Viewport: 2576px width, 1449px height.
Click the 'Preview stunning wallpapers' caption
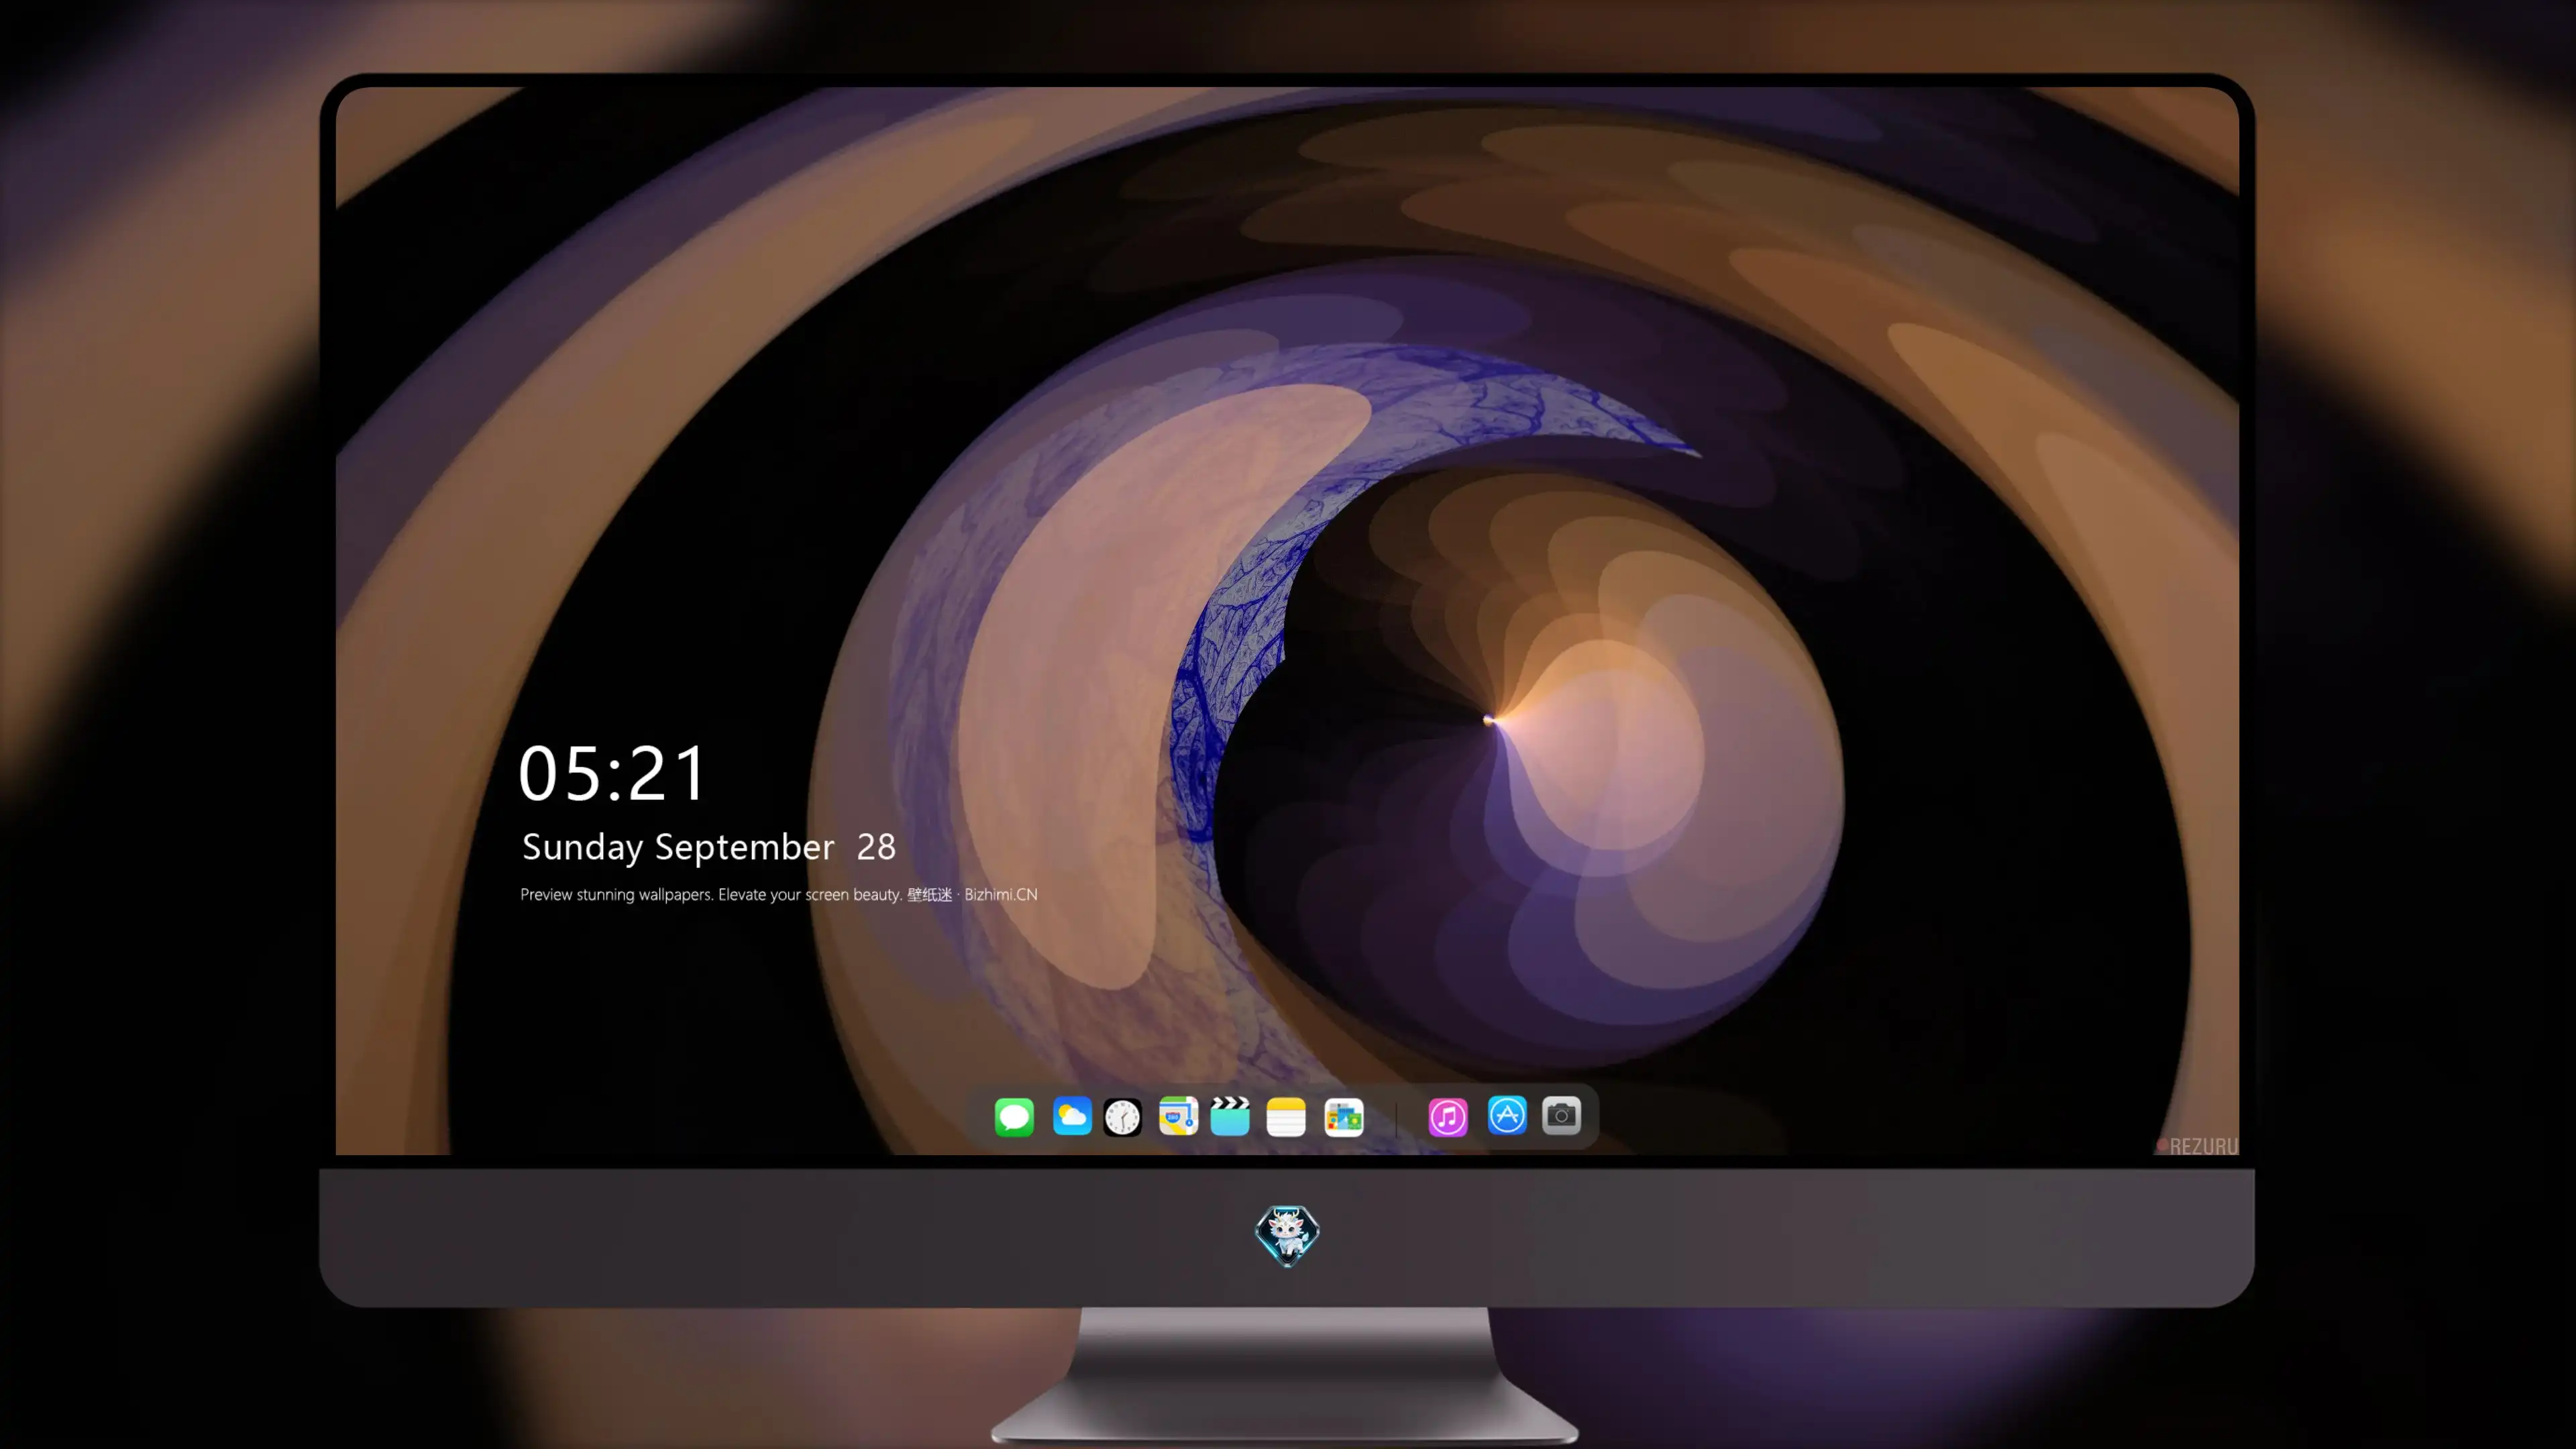779,894
